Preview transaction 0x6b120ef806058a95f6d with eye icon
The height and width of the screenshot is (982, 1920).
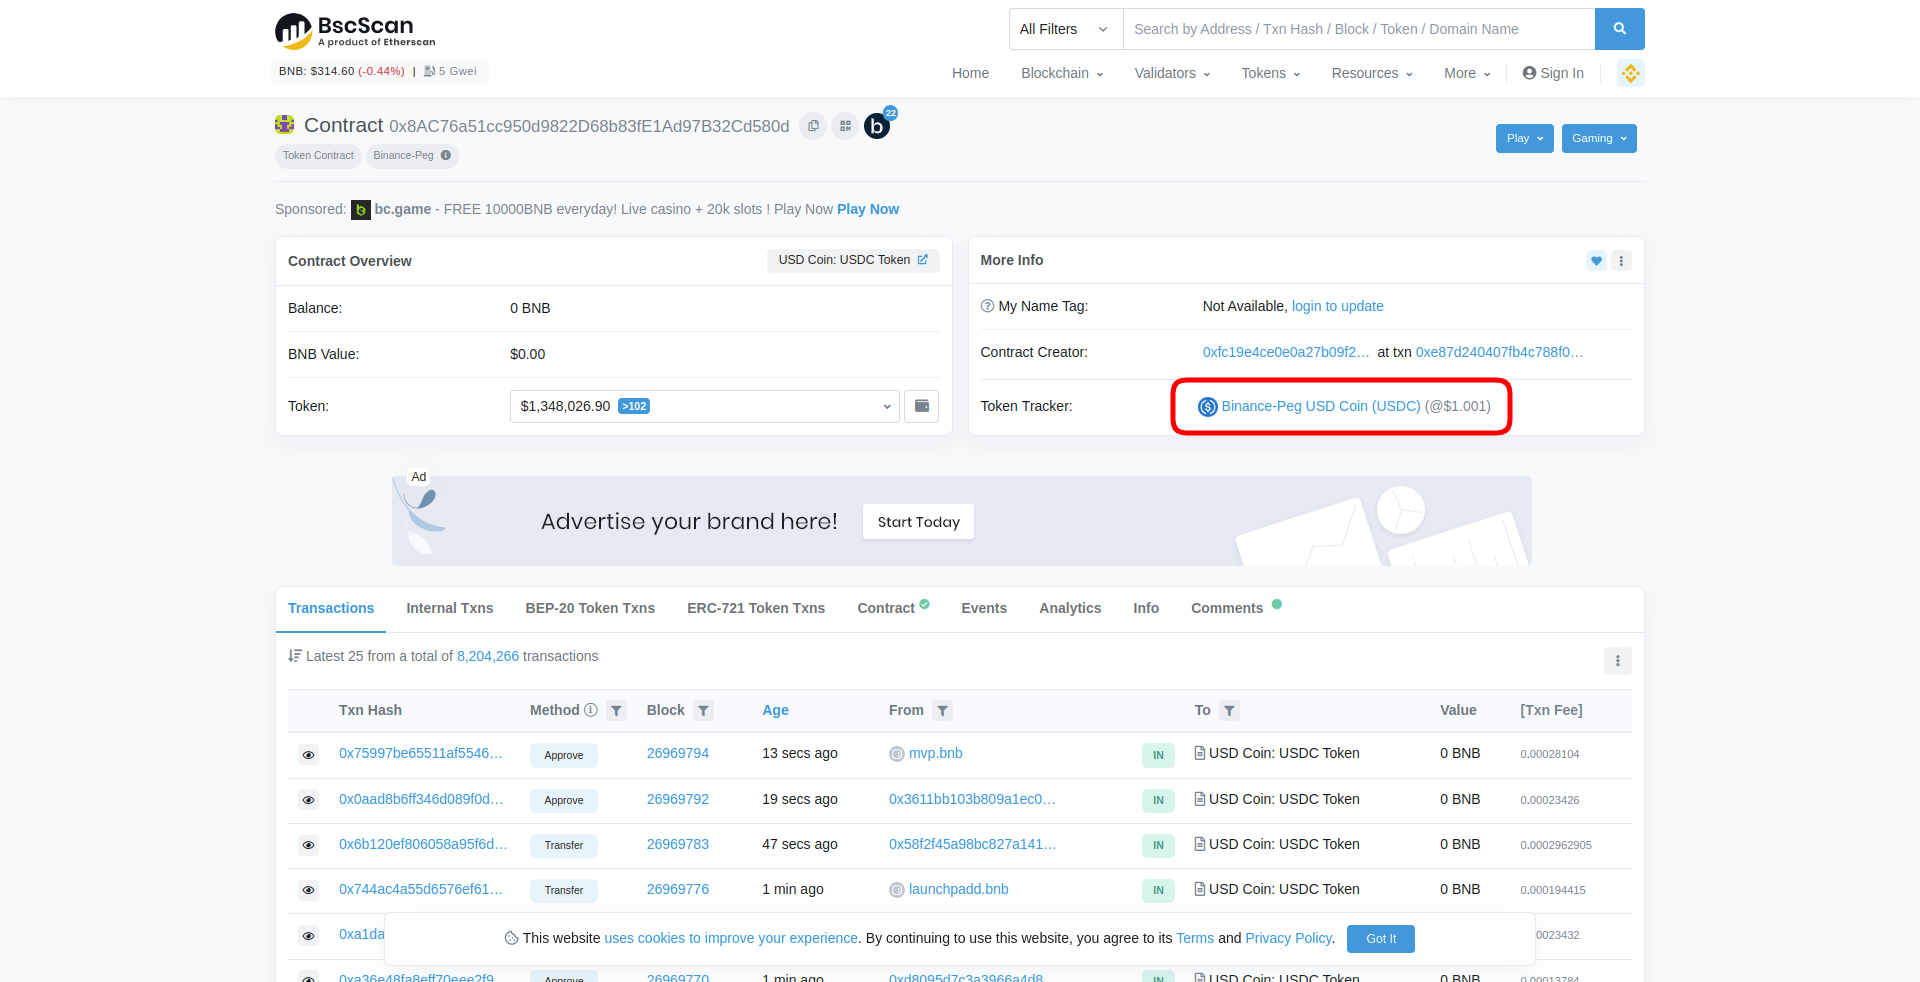click(308, 845)
